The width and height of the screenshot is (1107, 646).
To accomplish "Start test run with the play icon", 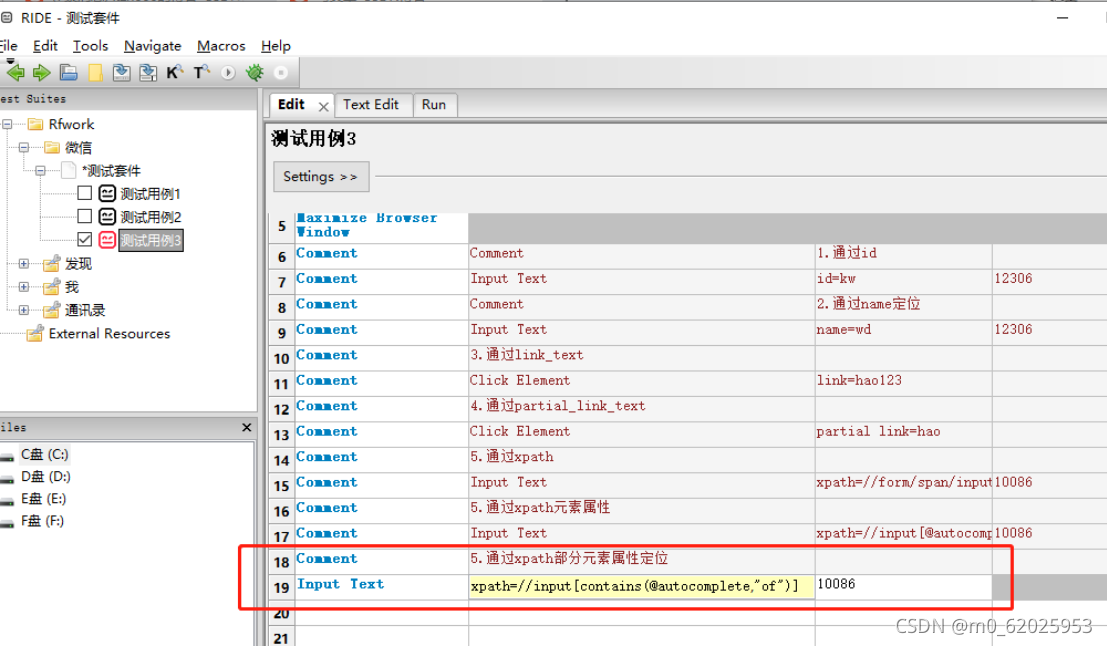I will [228, 71].
